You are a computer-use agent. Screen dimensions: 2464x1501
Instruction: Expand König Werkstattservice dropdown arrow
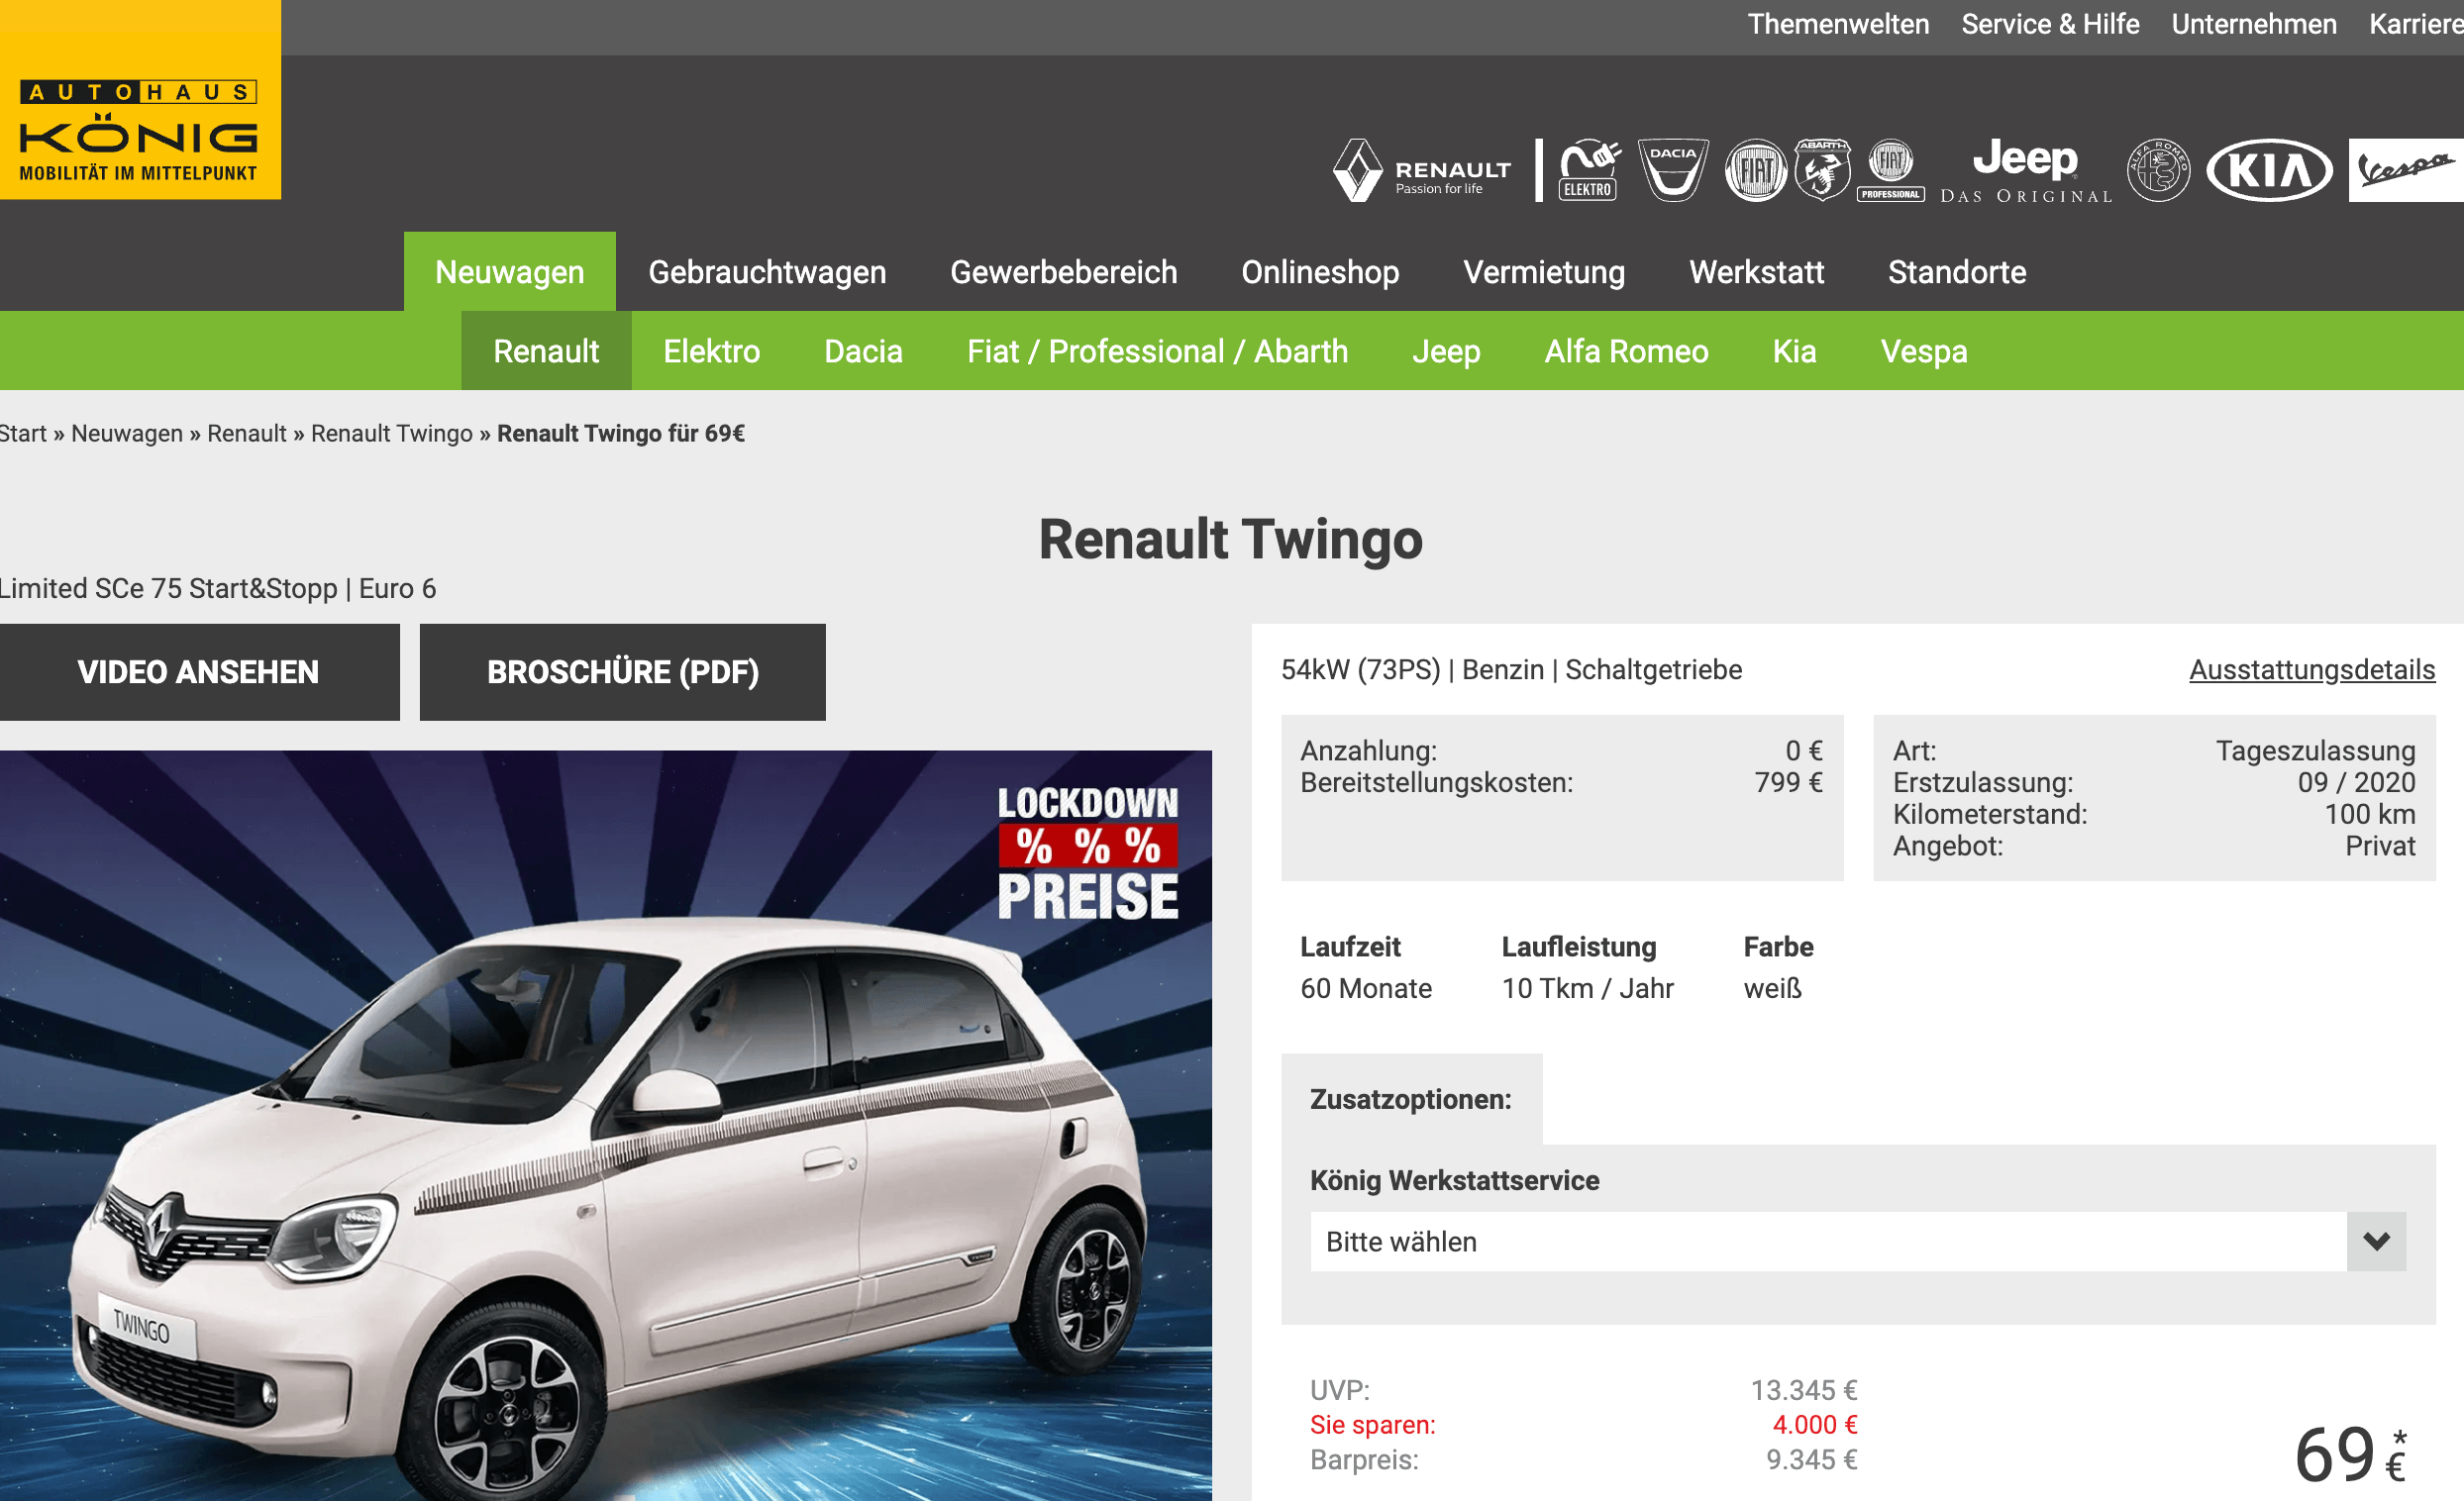[x=2376, y=1242]
